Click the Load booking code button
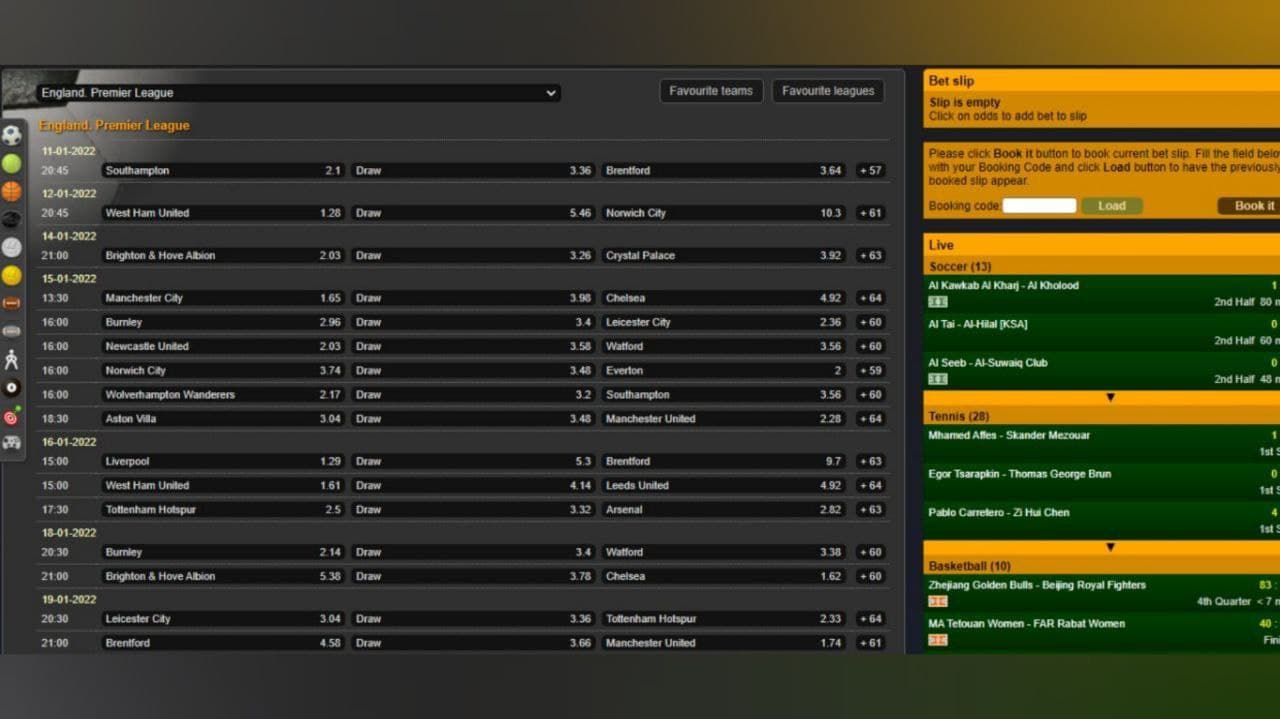The width and height of the screenshot is (1280, 719). click(1111, 206)
